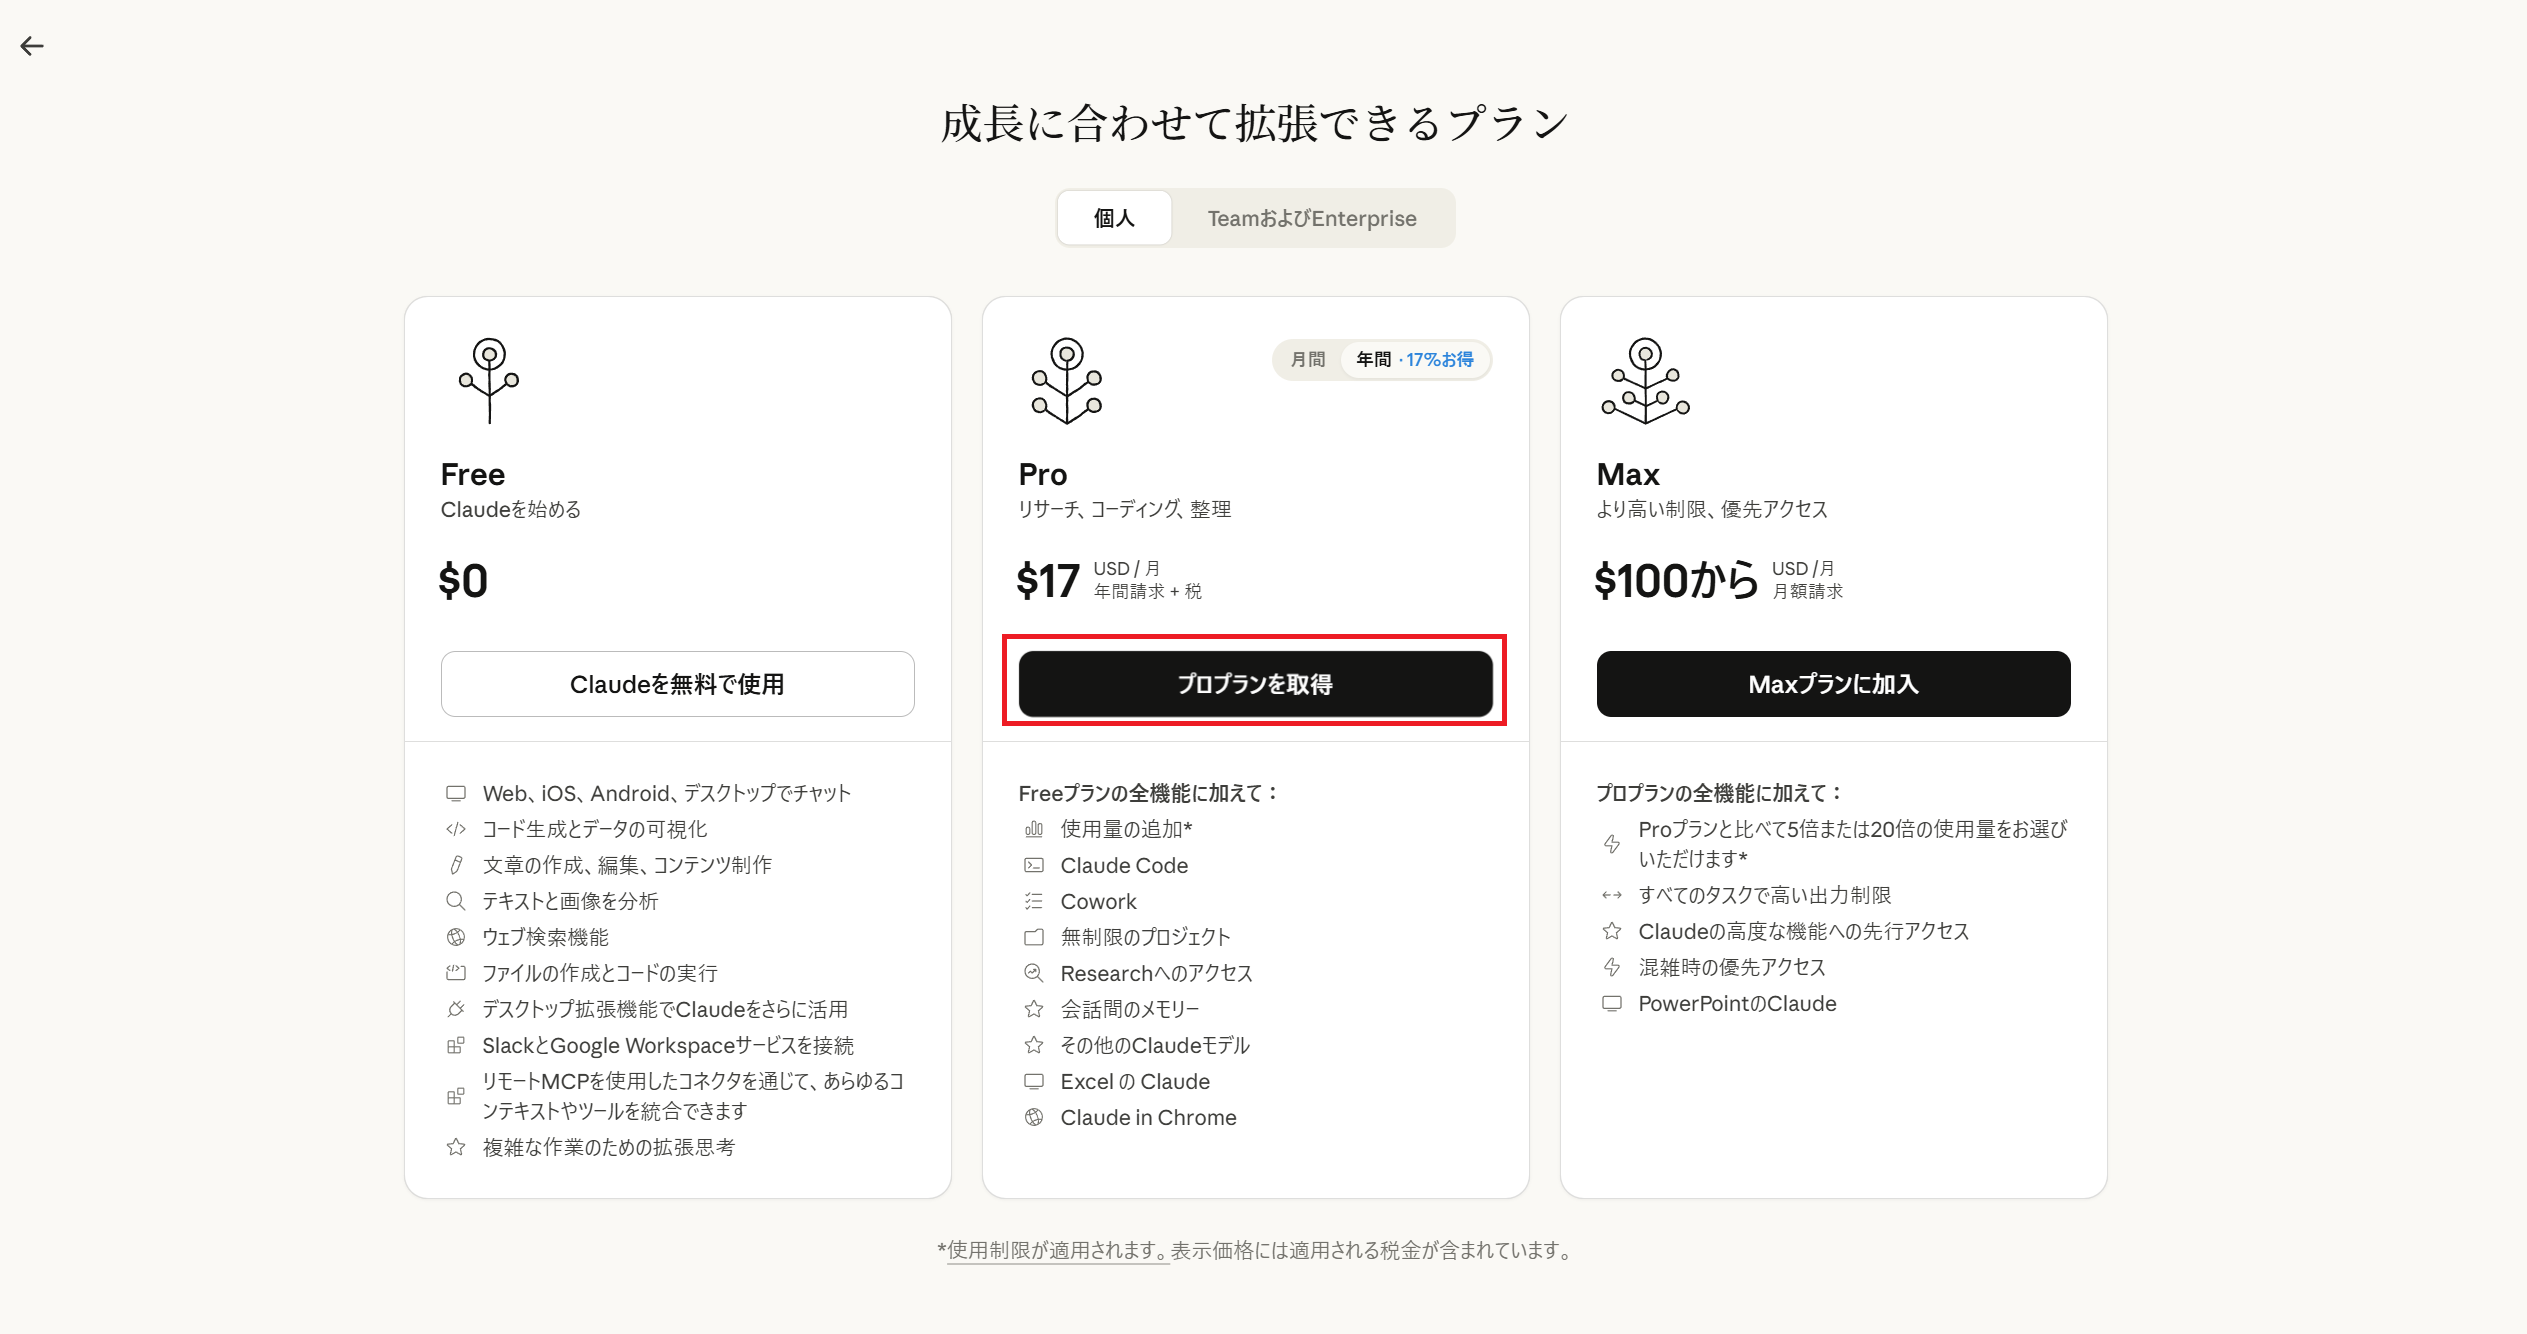The width and height of the screenshot is (2527, 1334).
Task: Click the Free plan sprout icon
Action: 489,380
